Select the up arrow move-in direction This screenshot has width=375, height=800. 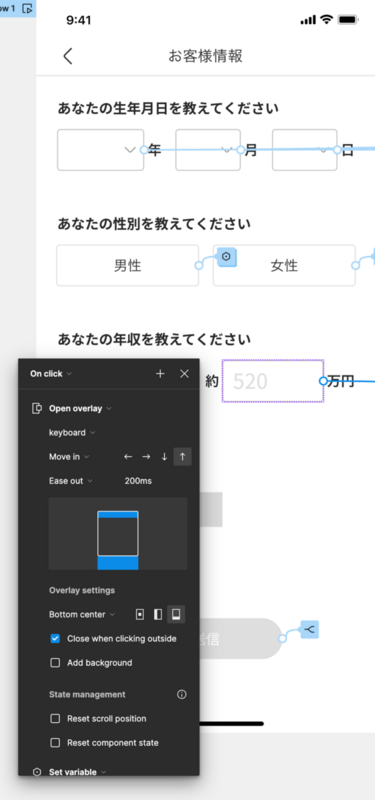click(183, 457)
